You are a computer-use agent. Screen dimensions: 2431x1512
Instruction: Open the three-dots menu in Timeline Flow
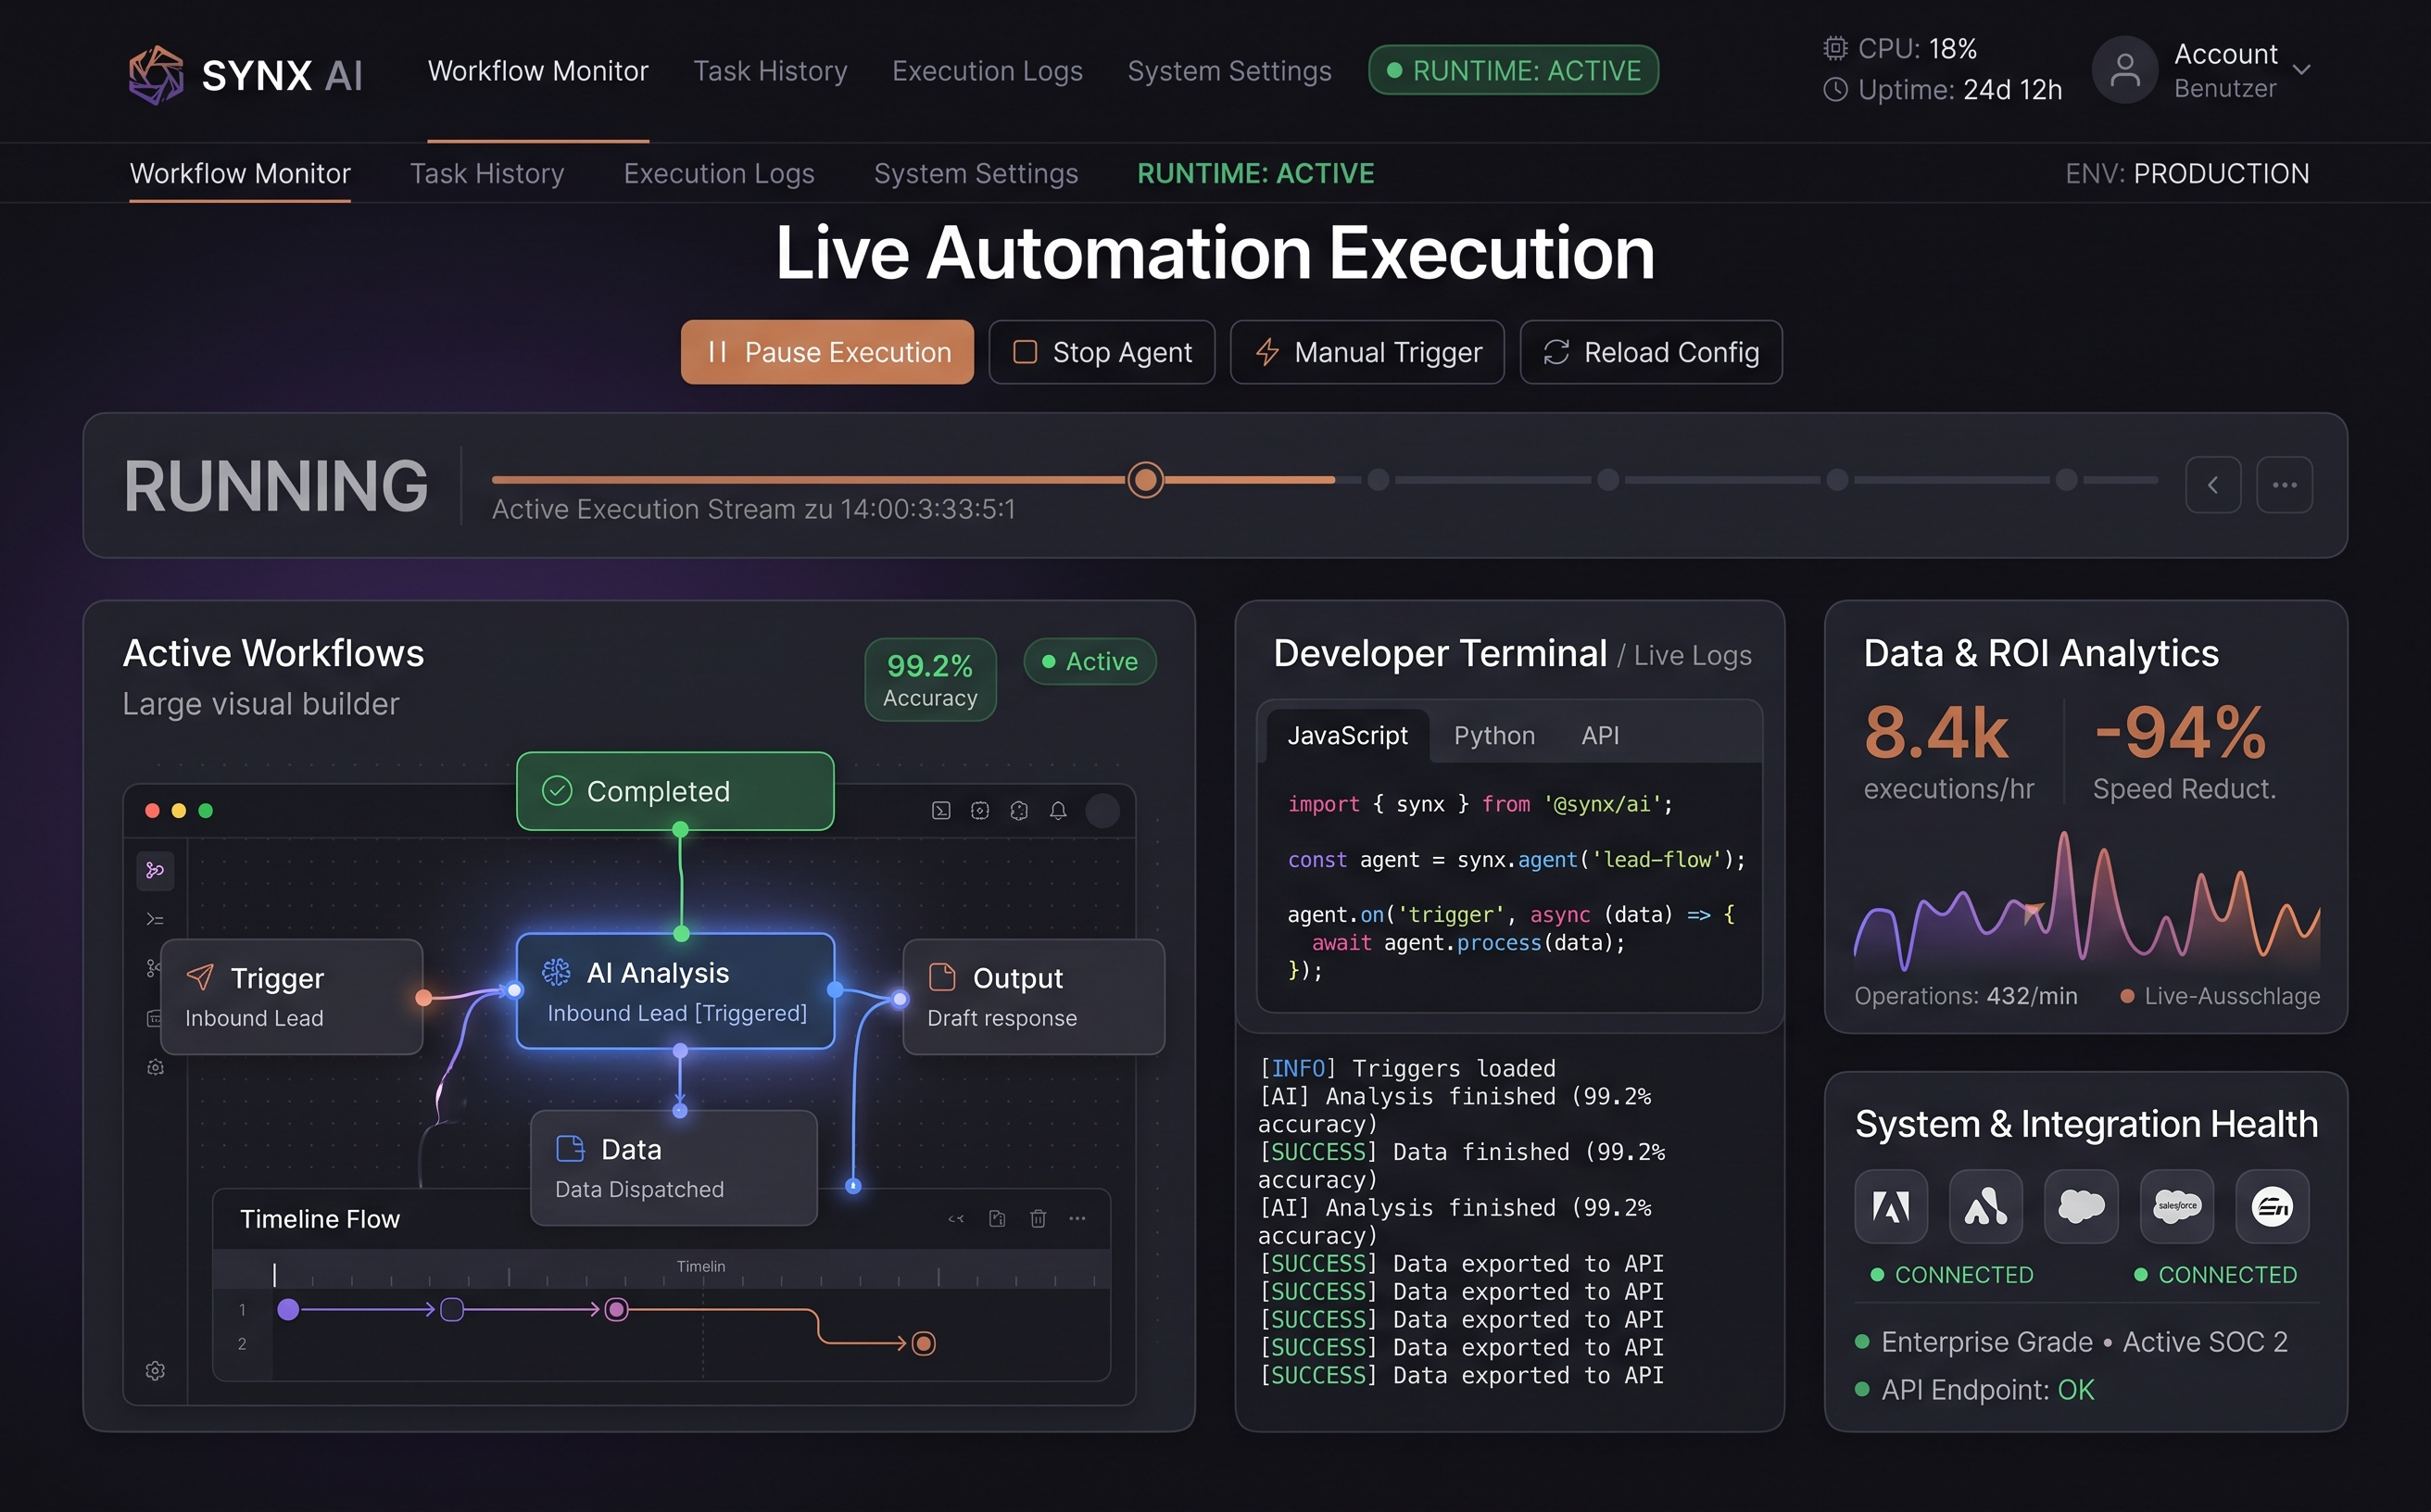coord(1077,1218)
